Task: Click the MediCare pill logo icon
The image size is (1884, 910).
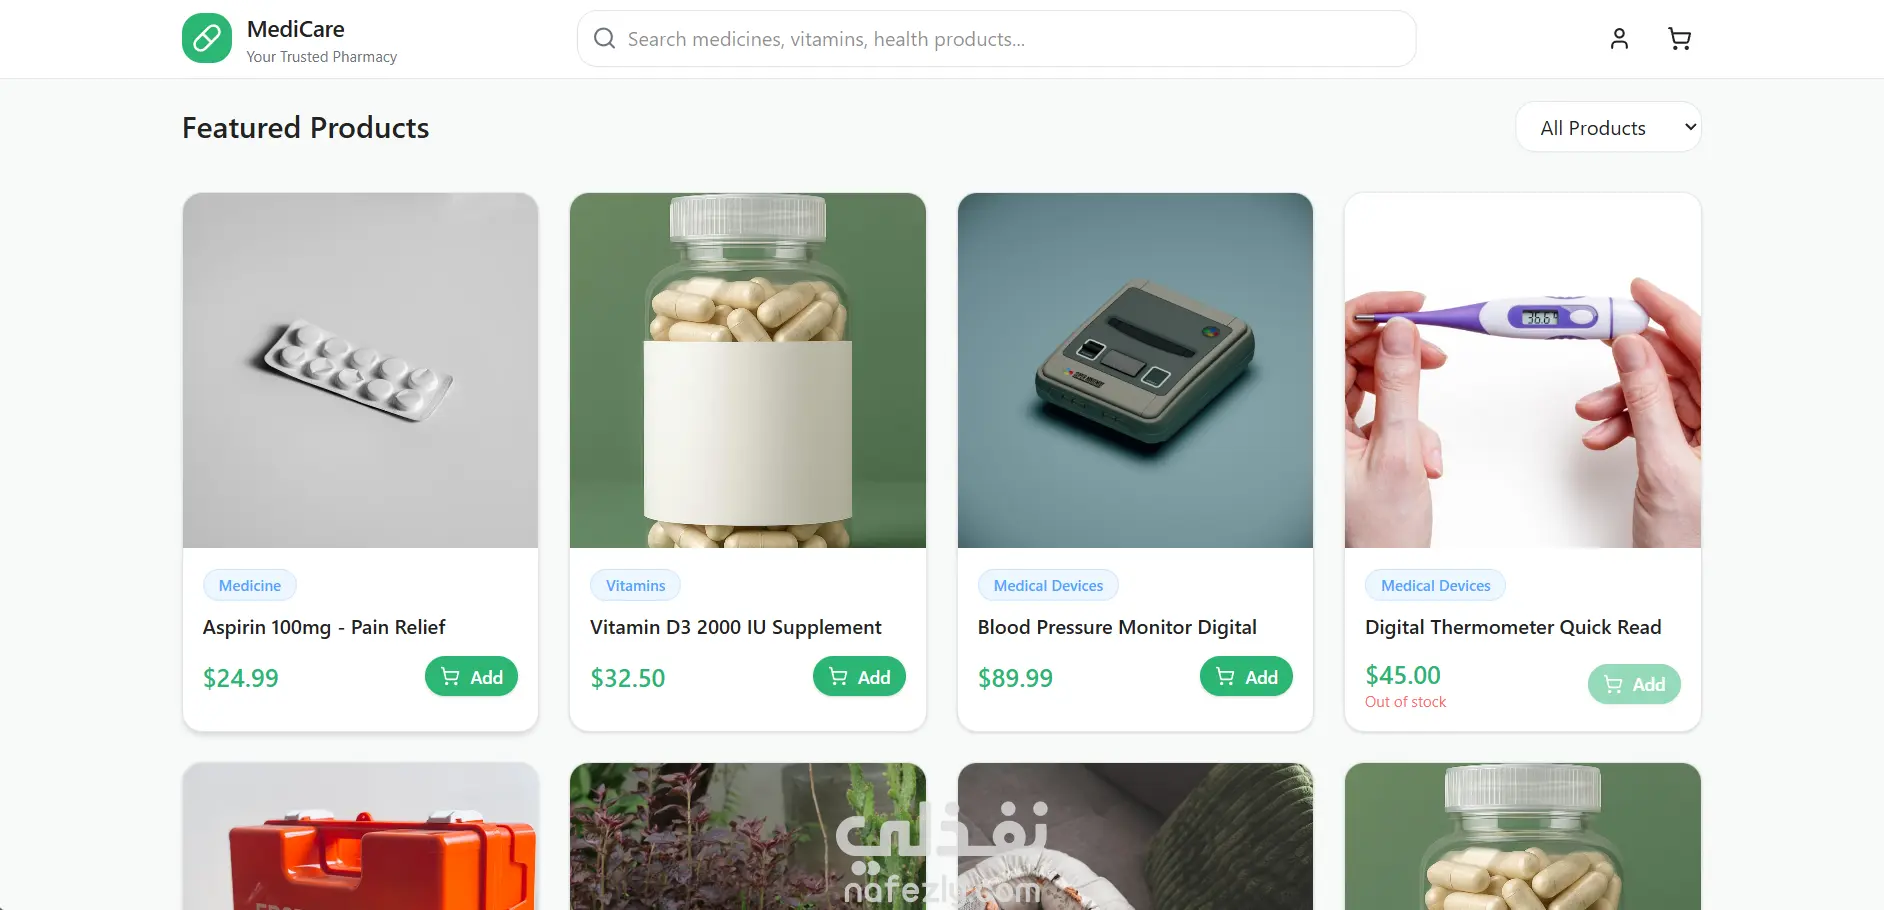Action: click(207, 39)
